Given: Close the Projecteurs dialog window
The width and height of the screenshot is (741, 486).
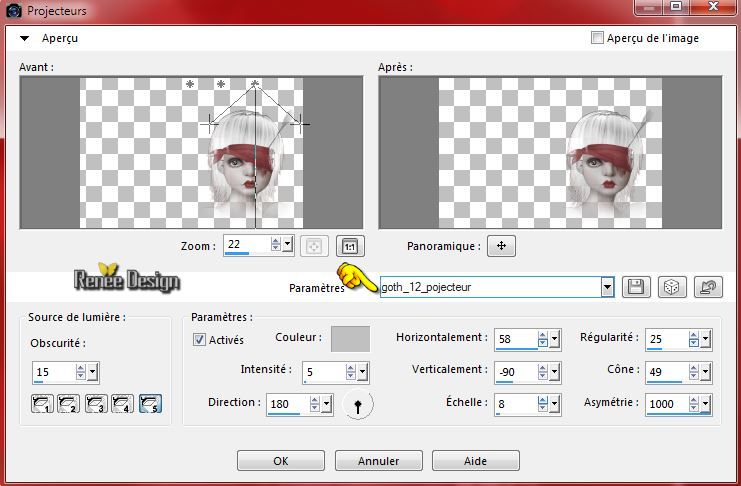Looking at the screenshot, I should click(714, 6).
